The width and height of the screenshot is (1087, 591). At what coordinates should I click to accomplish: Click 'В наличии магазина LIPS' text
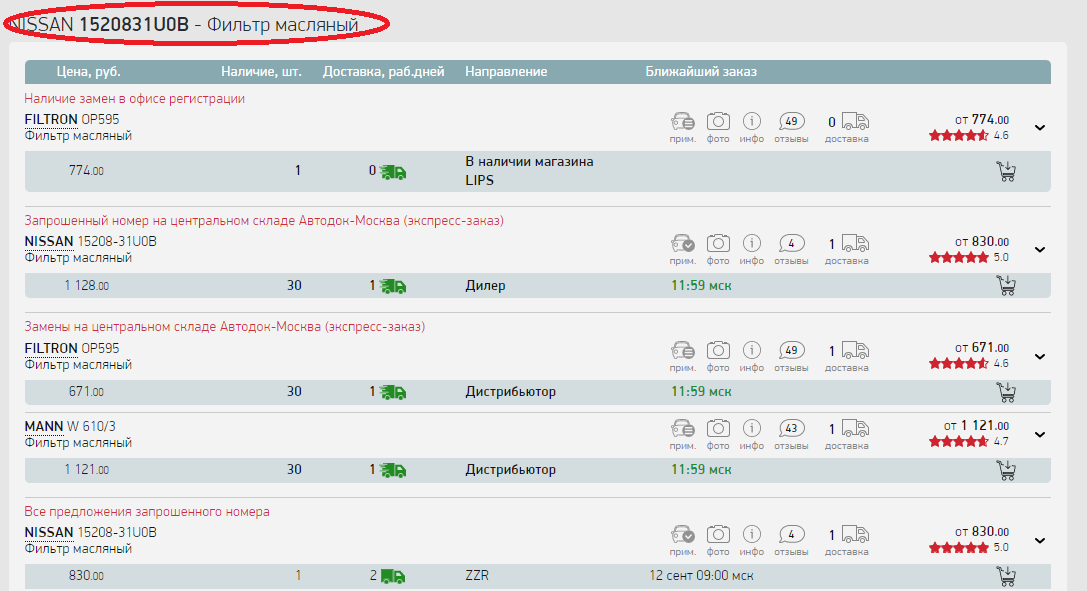[x=529, y=171]
